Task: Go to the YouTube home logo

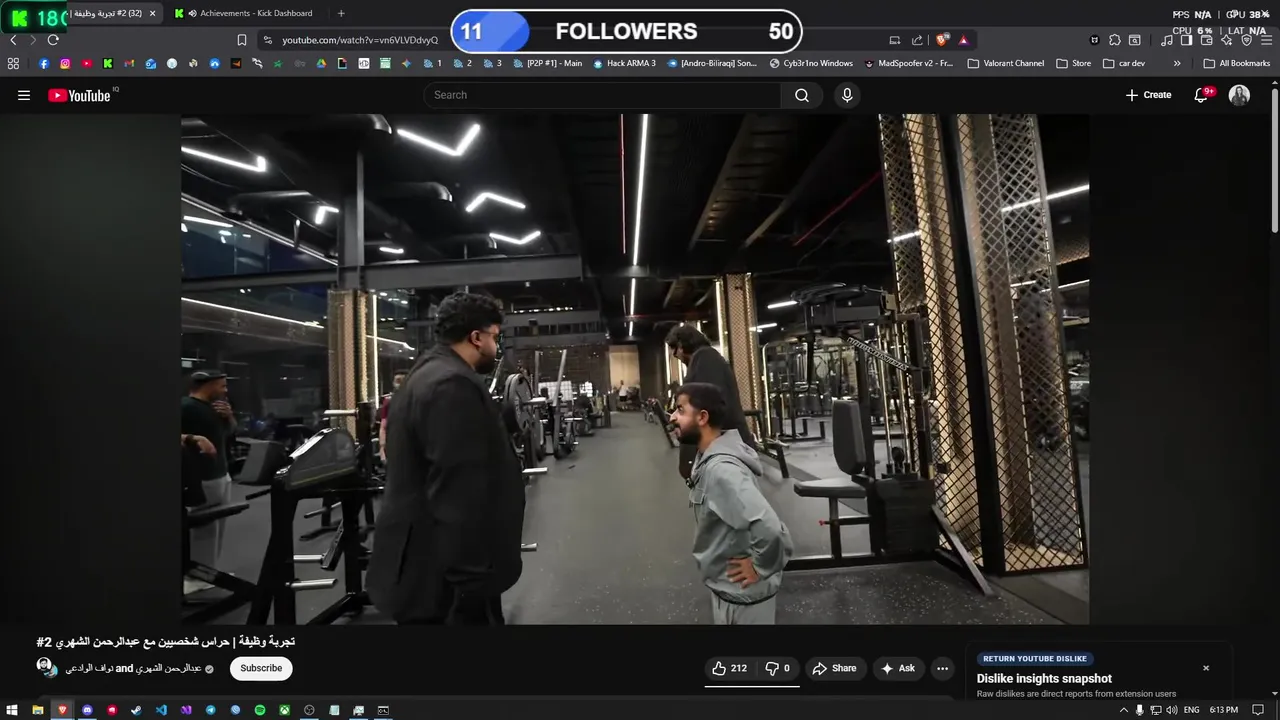Action: tap(79, 95)
